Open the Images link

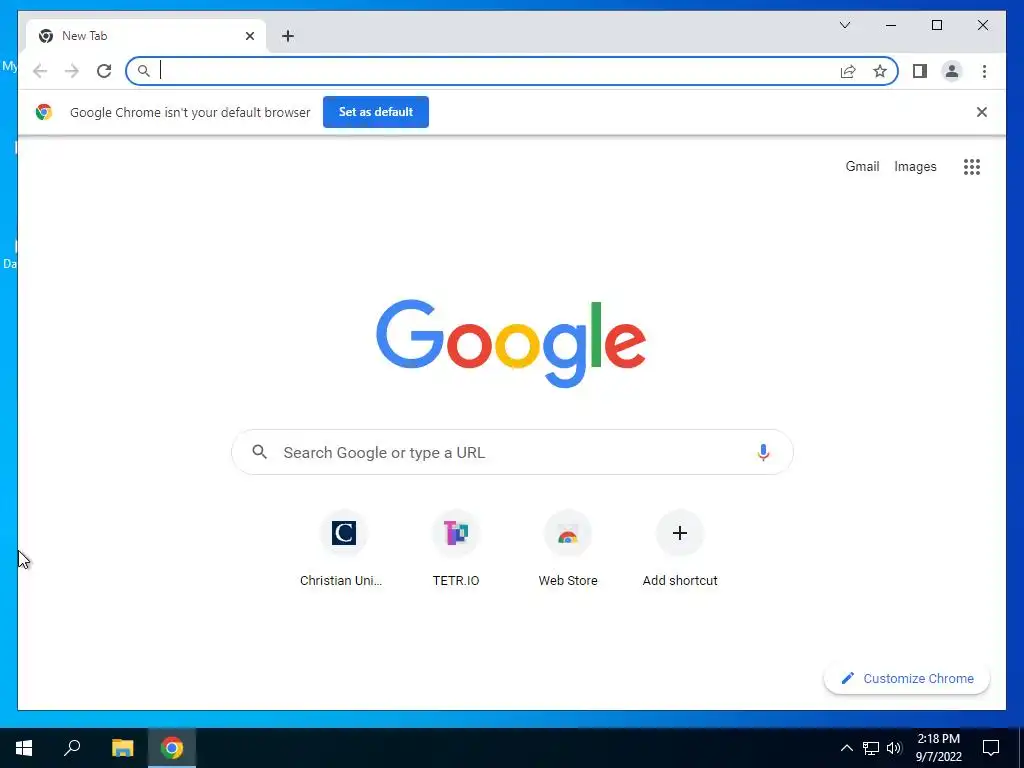pyautogui.click(x=915, y=167)
